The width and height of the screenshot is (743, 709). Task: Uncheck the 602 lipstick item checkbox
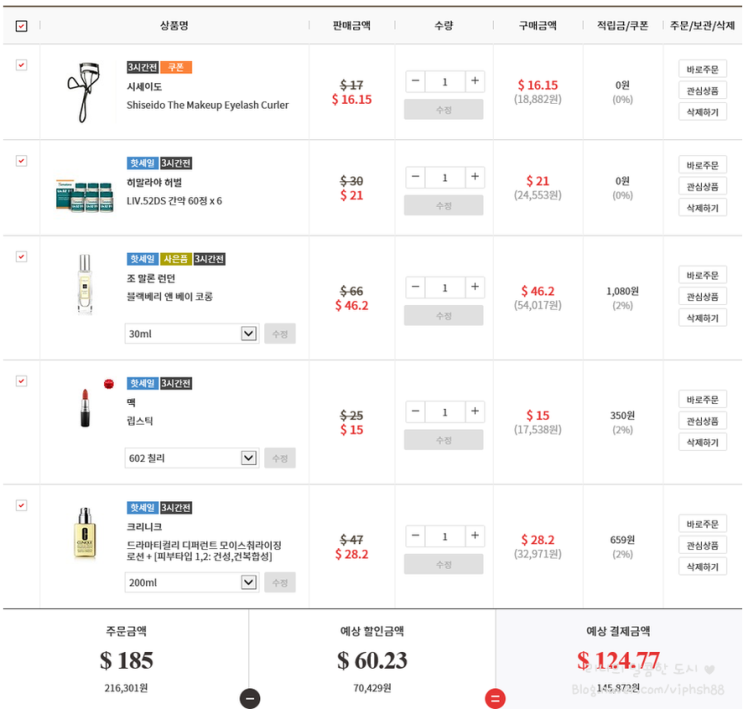coord(21,381)
